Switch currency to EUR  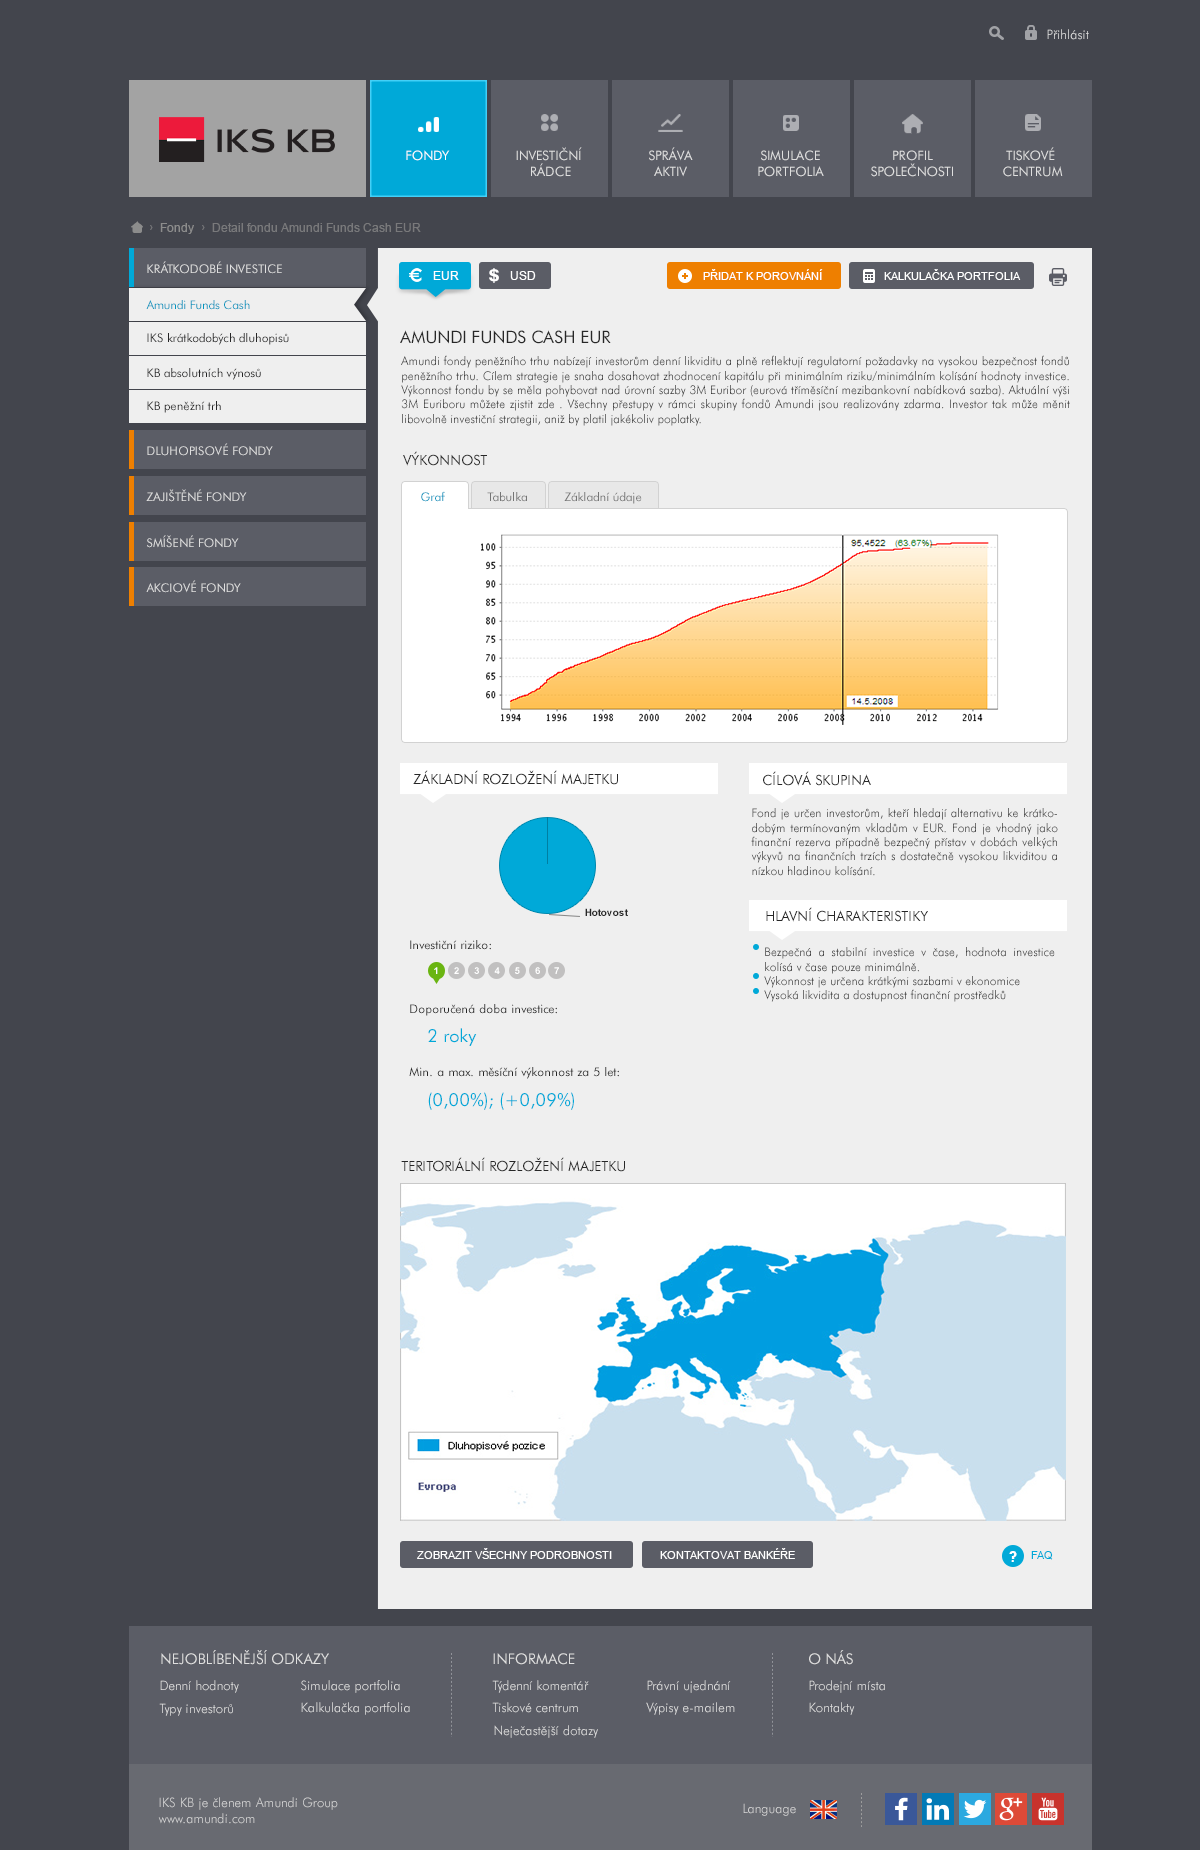coord(435,276)
